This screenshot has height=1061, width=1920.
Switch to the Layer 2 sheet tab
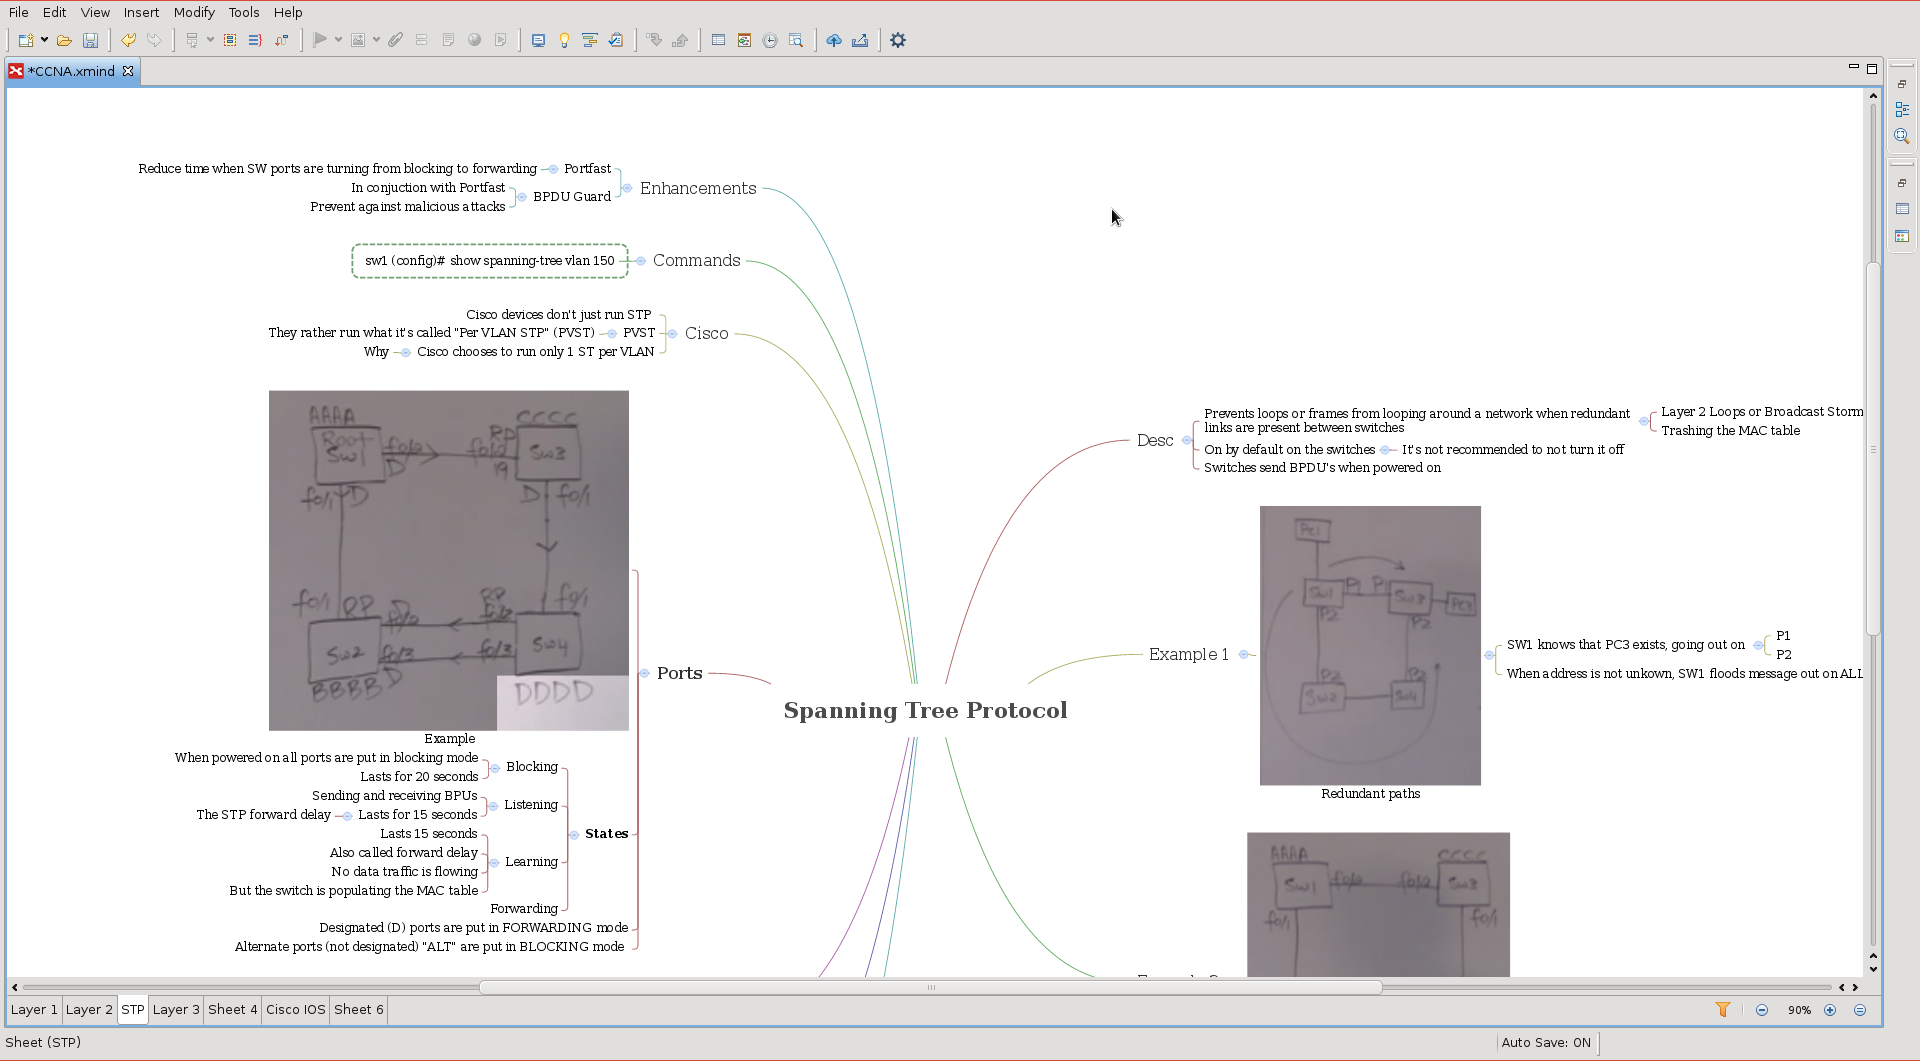pos(89,1010)
